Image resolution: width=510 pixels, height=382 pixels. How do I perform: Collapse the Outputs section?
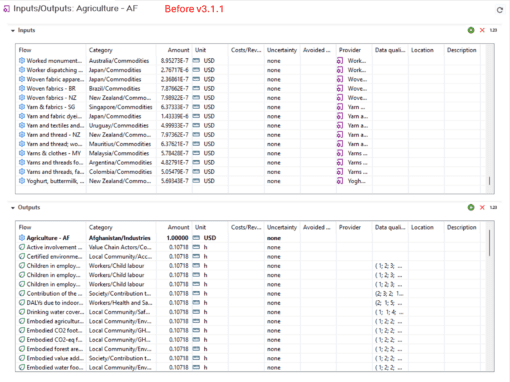tap(13, 208)
